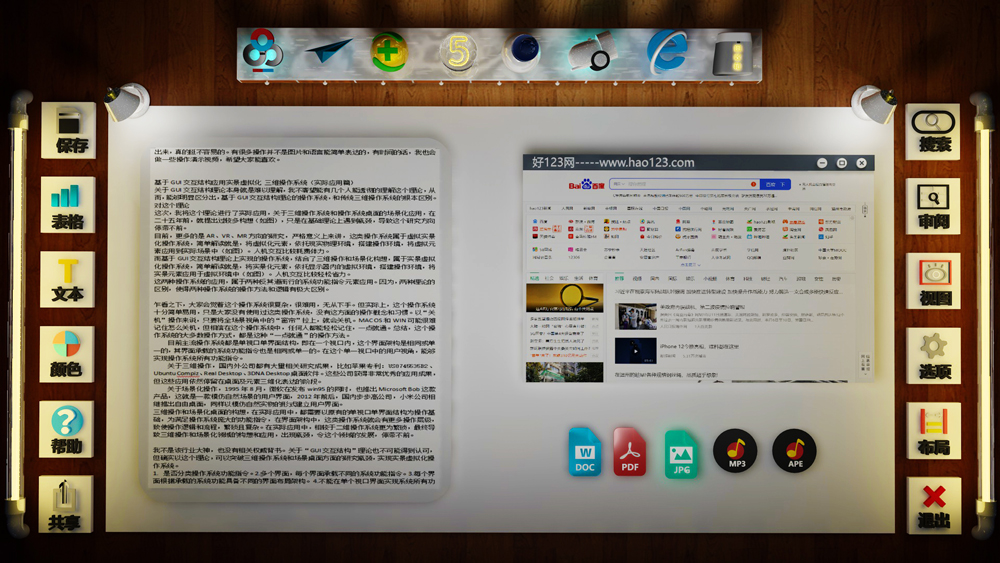Viewport: 1000px width, 563px height.
Task: Open the green plus shield icon in dock
Action: [389, 52]
